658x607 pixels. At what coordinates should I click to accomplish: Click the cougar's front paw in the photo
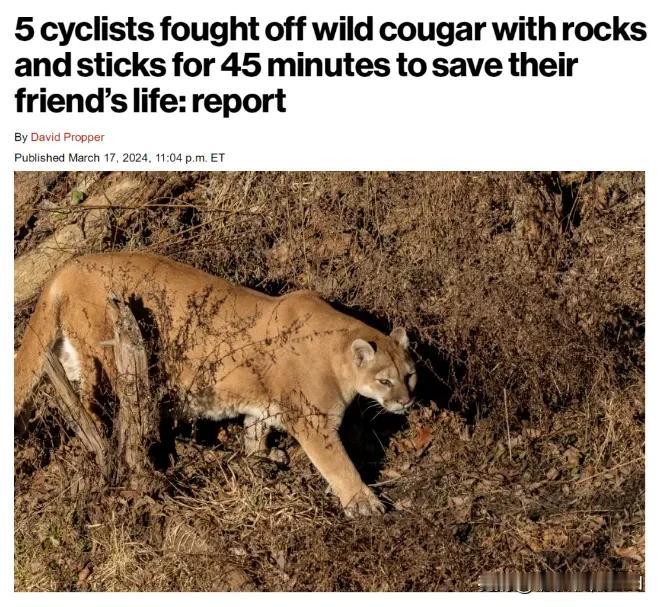pyautogui.click(x=363, y=502)
